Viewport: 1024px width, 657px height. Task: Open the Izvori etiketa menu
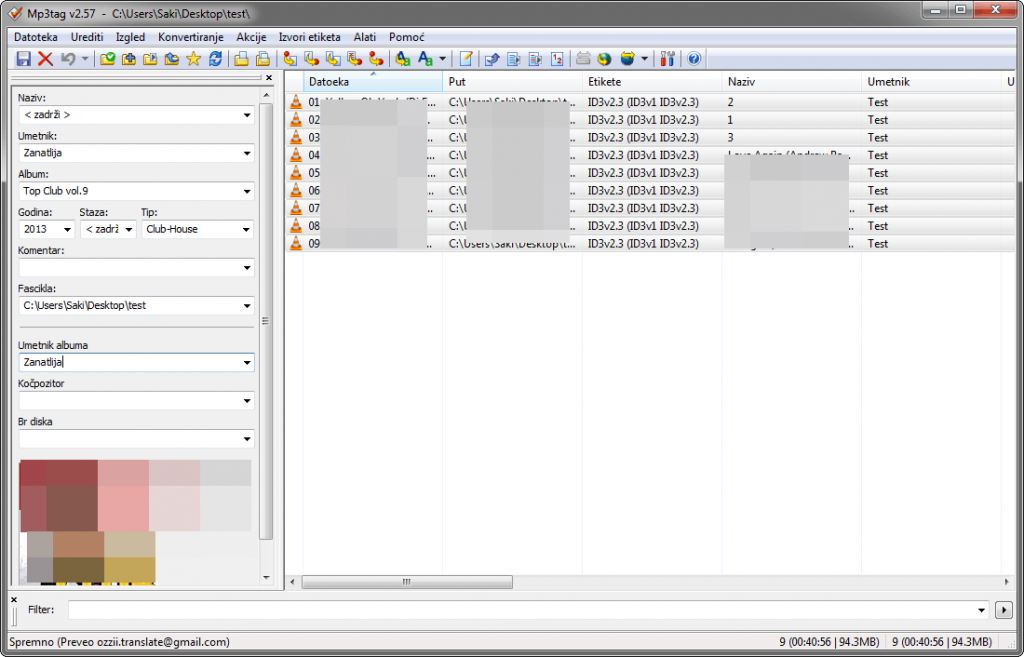pyautogui.click(x=310, y=37)
